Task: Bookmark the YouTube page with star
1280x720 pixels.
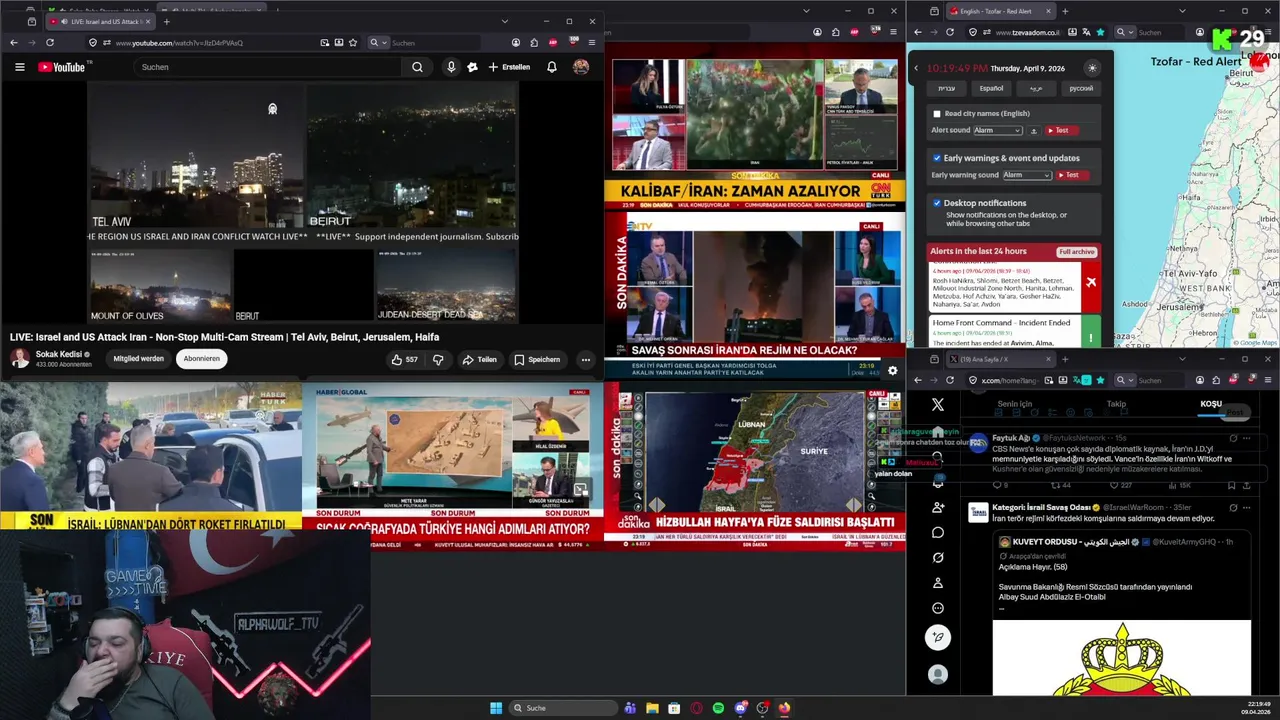Action: [353, 43]
